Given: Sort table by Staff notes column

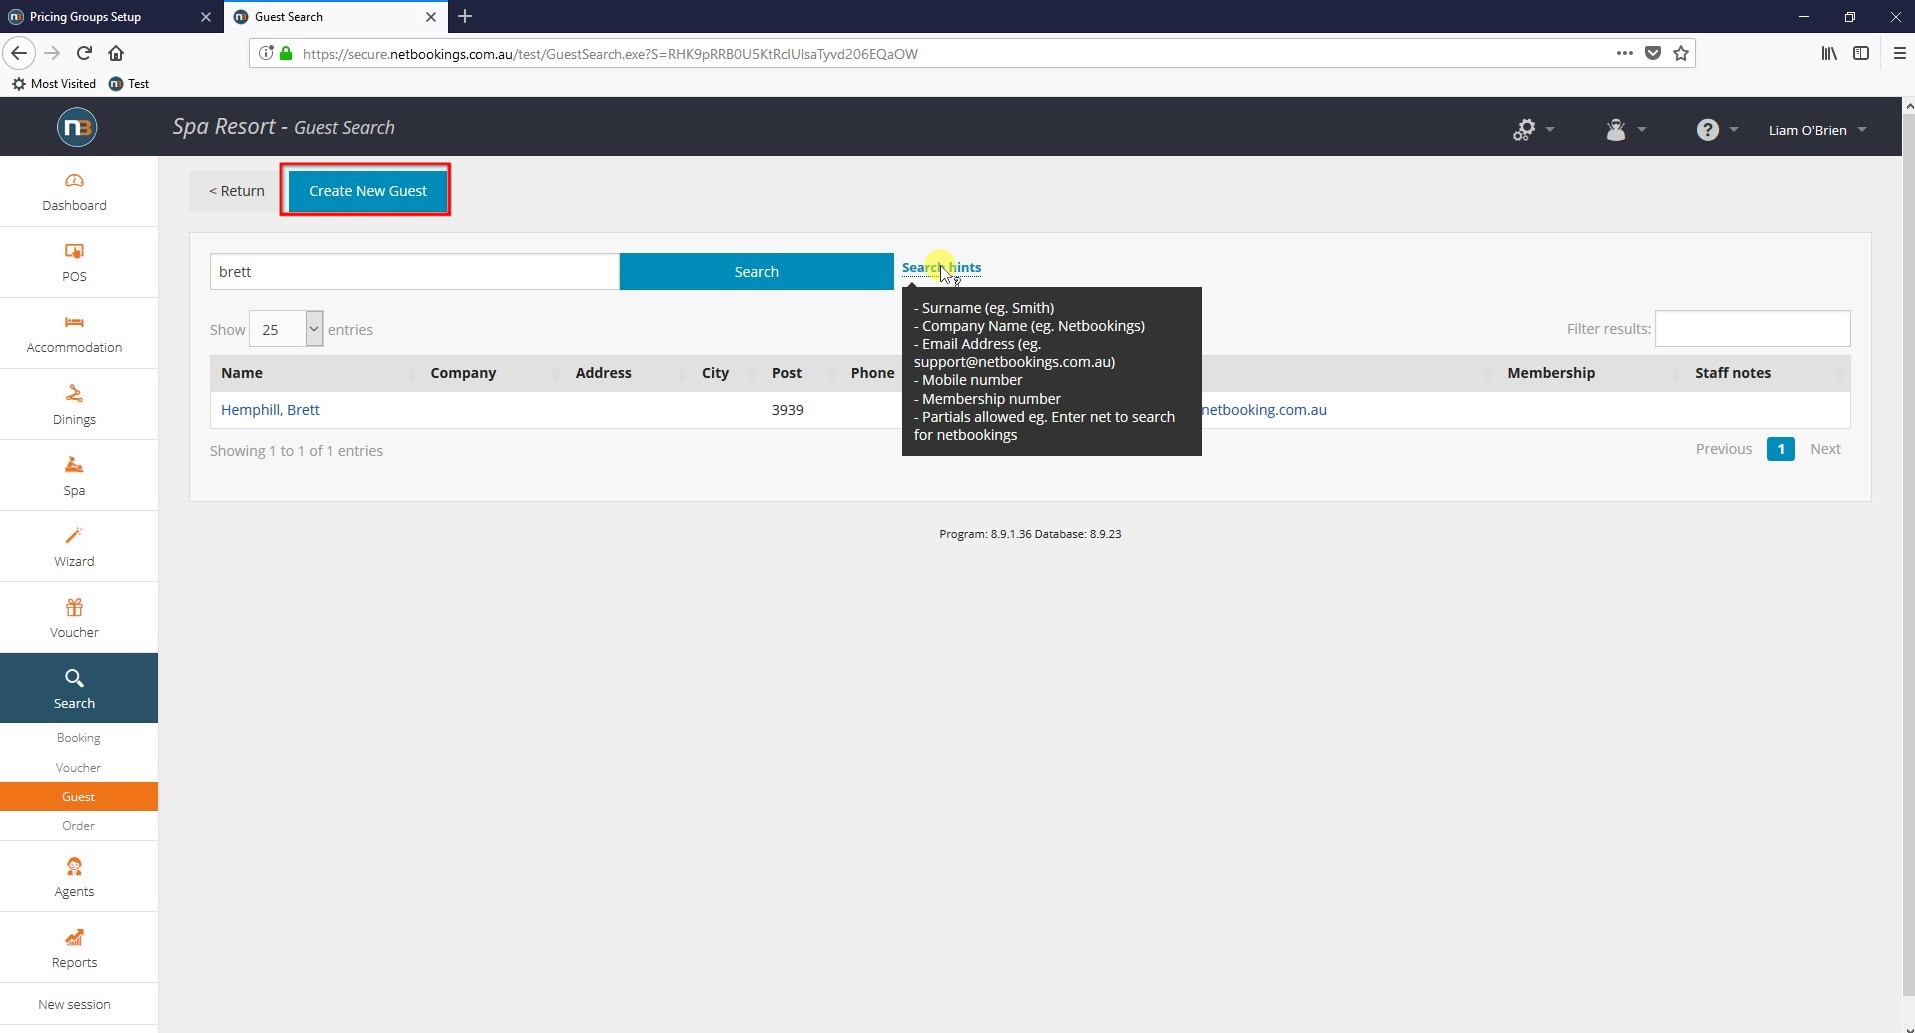Looking at the screenshot, I should click(1767, 373).
